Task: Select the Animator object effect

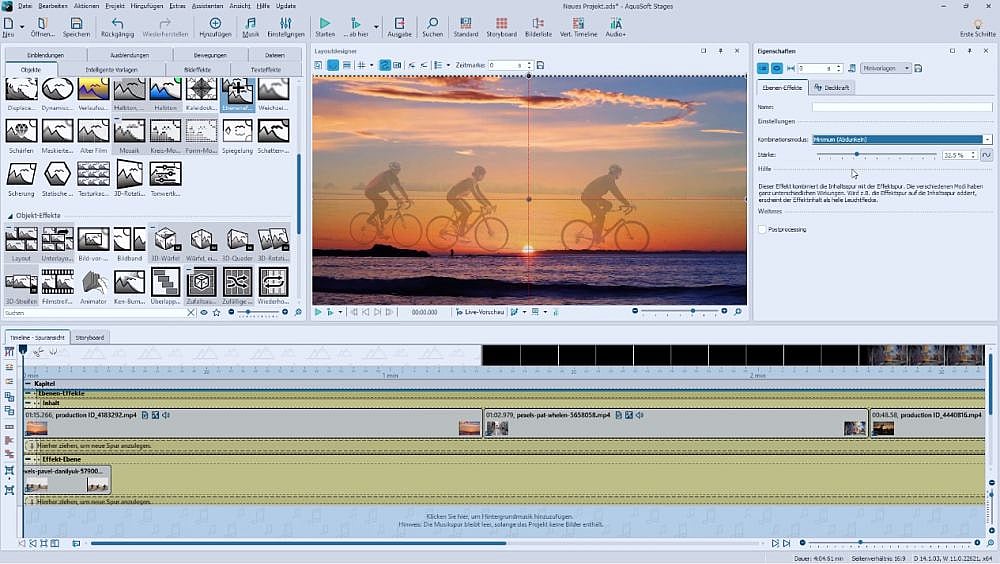Action: (94, 282)
